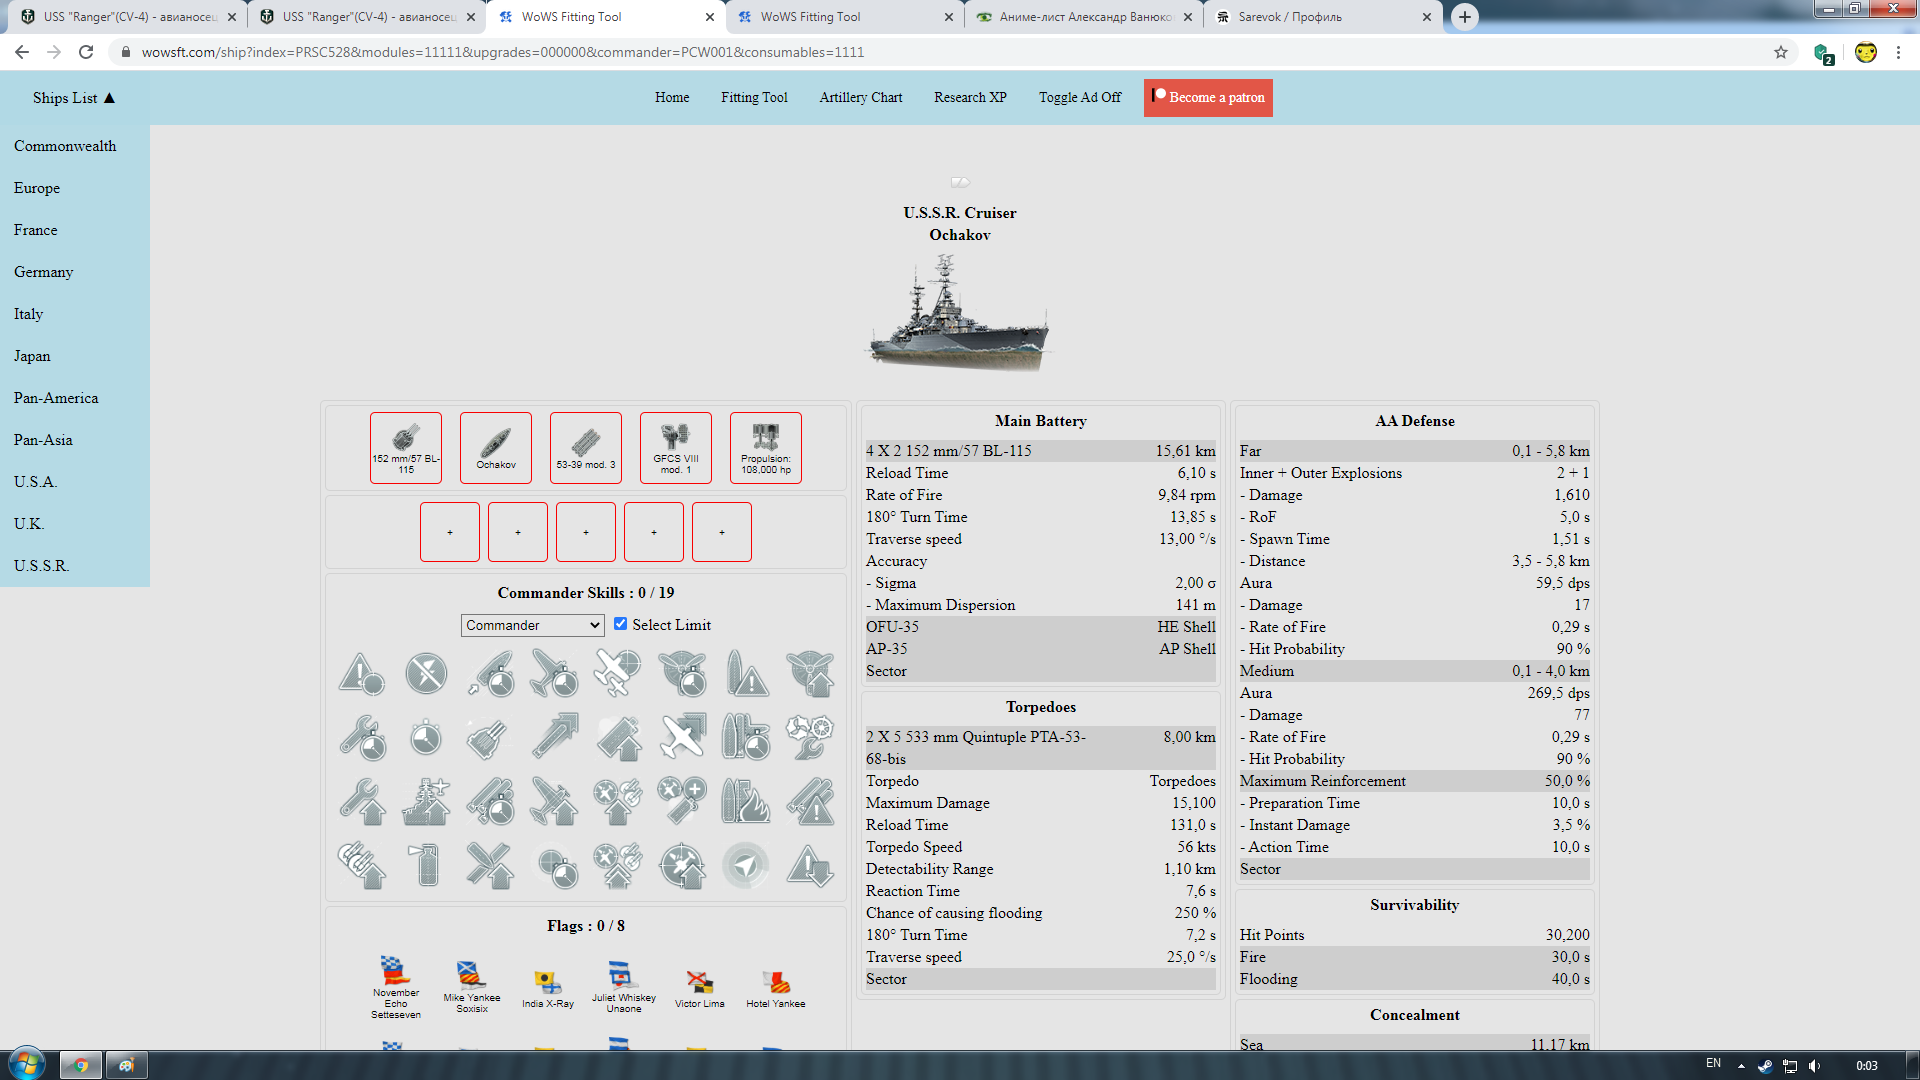The height and width of the screenshot is (1080, 1920).
Task: Pick the fire extinguisher commander skill
Action: [x=426, y=865]
